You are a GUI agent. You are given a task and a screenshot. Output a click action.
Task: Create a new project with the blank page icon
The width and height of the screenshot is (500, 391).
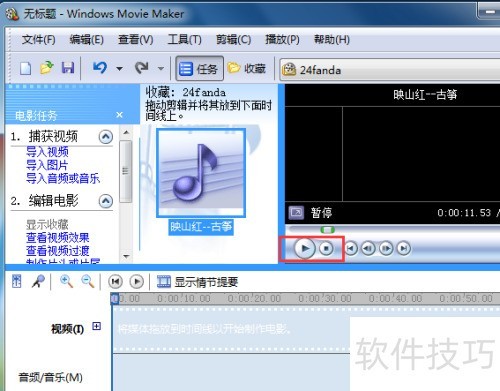tap(26, 68)
